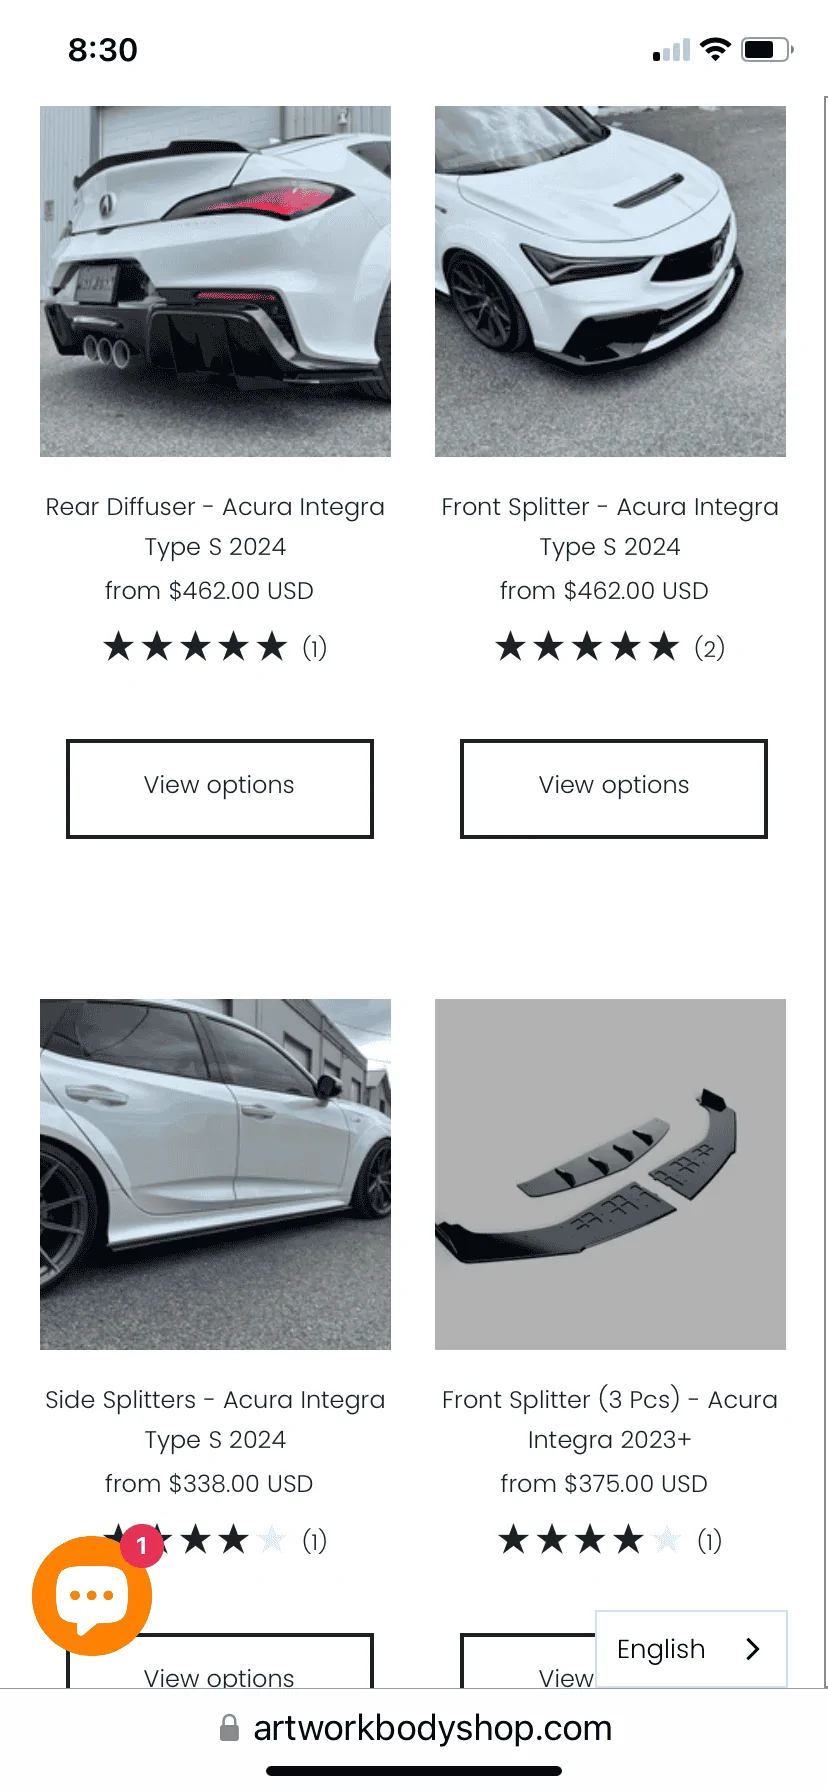The image size is (828, 1792).
Task: Click Rear Diffuser five-star rating
Action: click(x=215, y=647)
